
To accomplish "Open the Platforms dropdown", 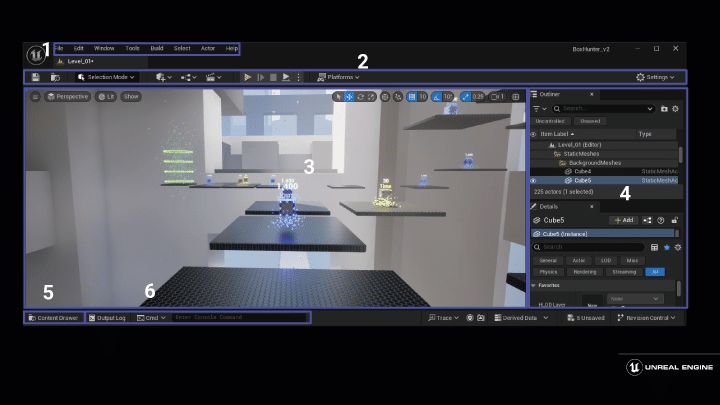I will [x=338, y=77].
